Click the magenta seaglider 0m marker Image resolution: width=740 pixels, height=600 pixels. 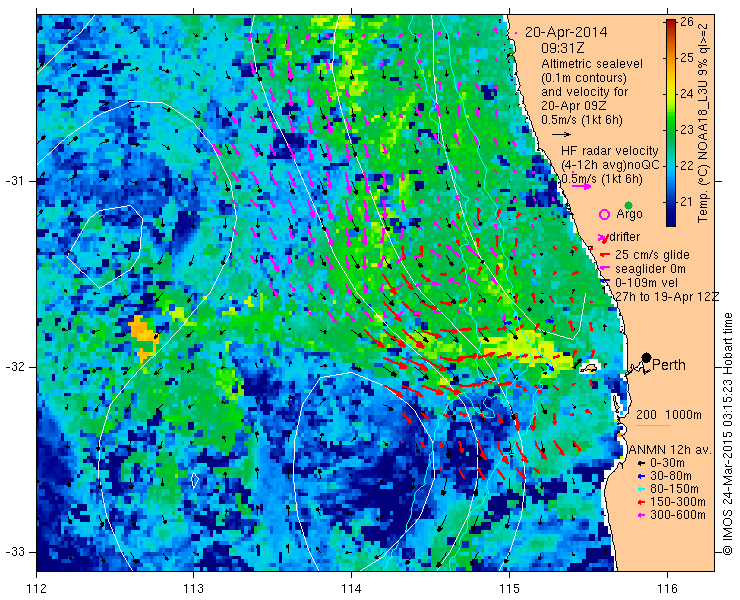coord(604,269)
